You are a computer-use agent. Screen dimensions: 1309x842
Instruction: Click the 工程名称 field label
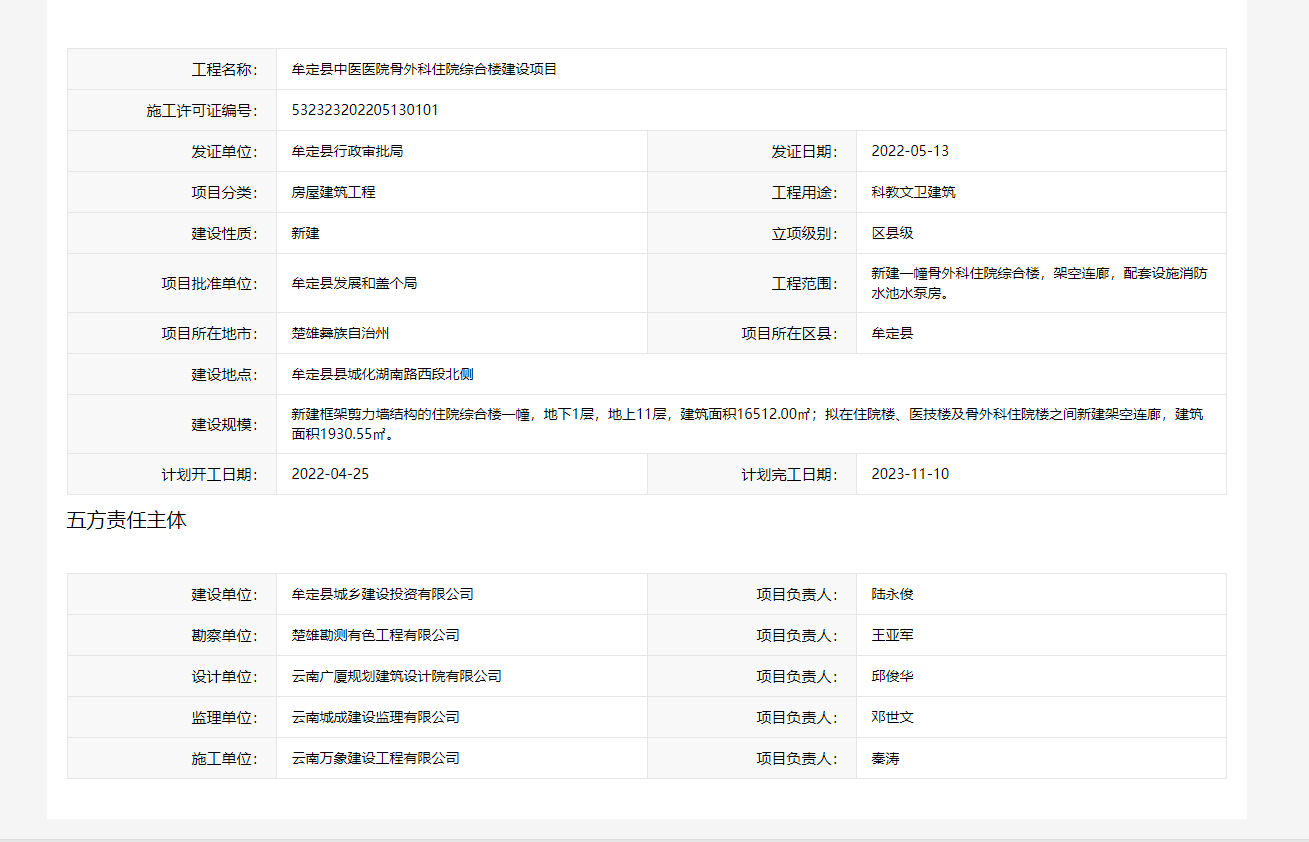click(x=224, y=69)
